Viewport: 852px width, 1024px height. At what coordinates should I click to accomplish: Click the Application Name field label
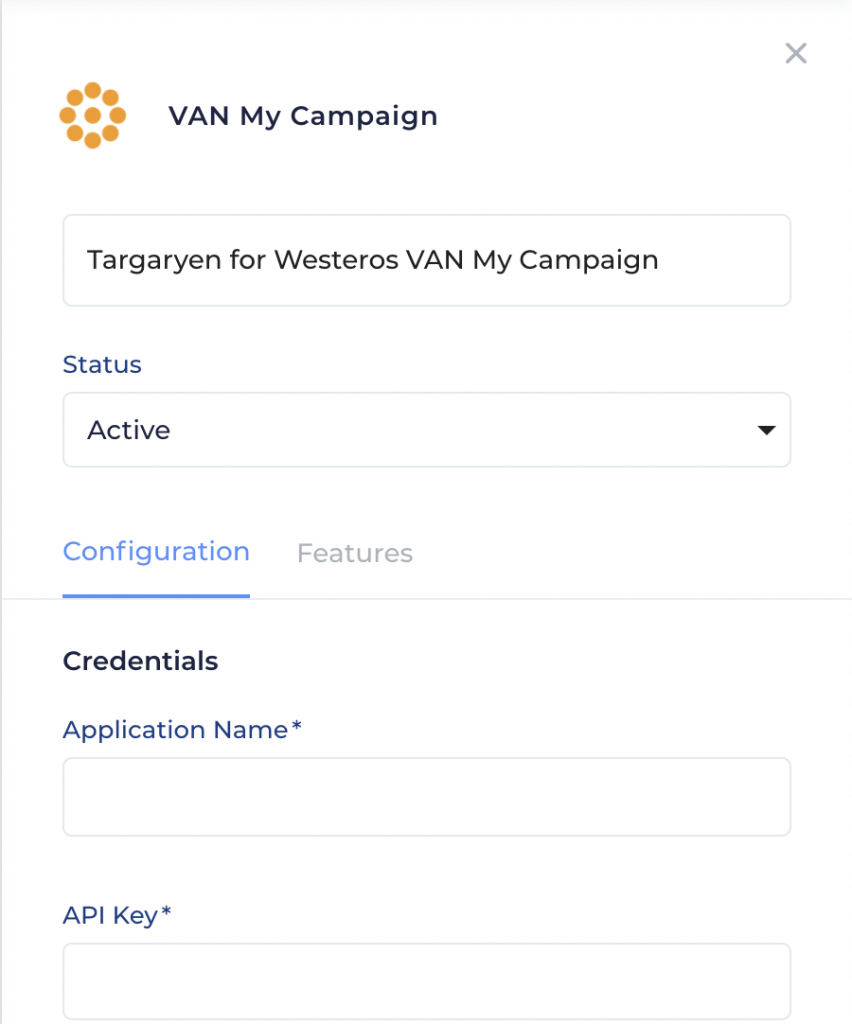coord(175,730)
